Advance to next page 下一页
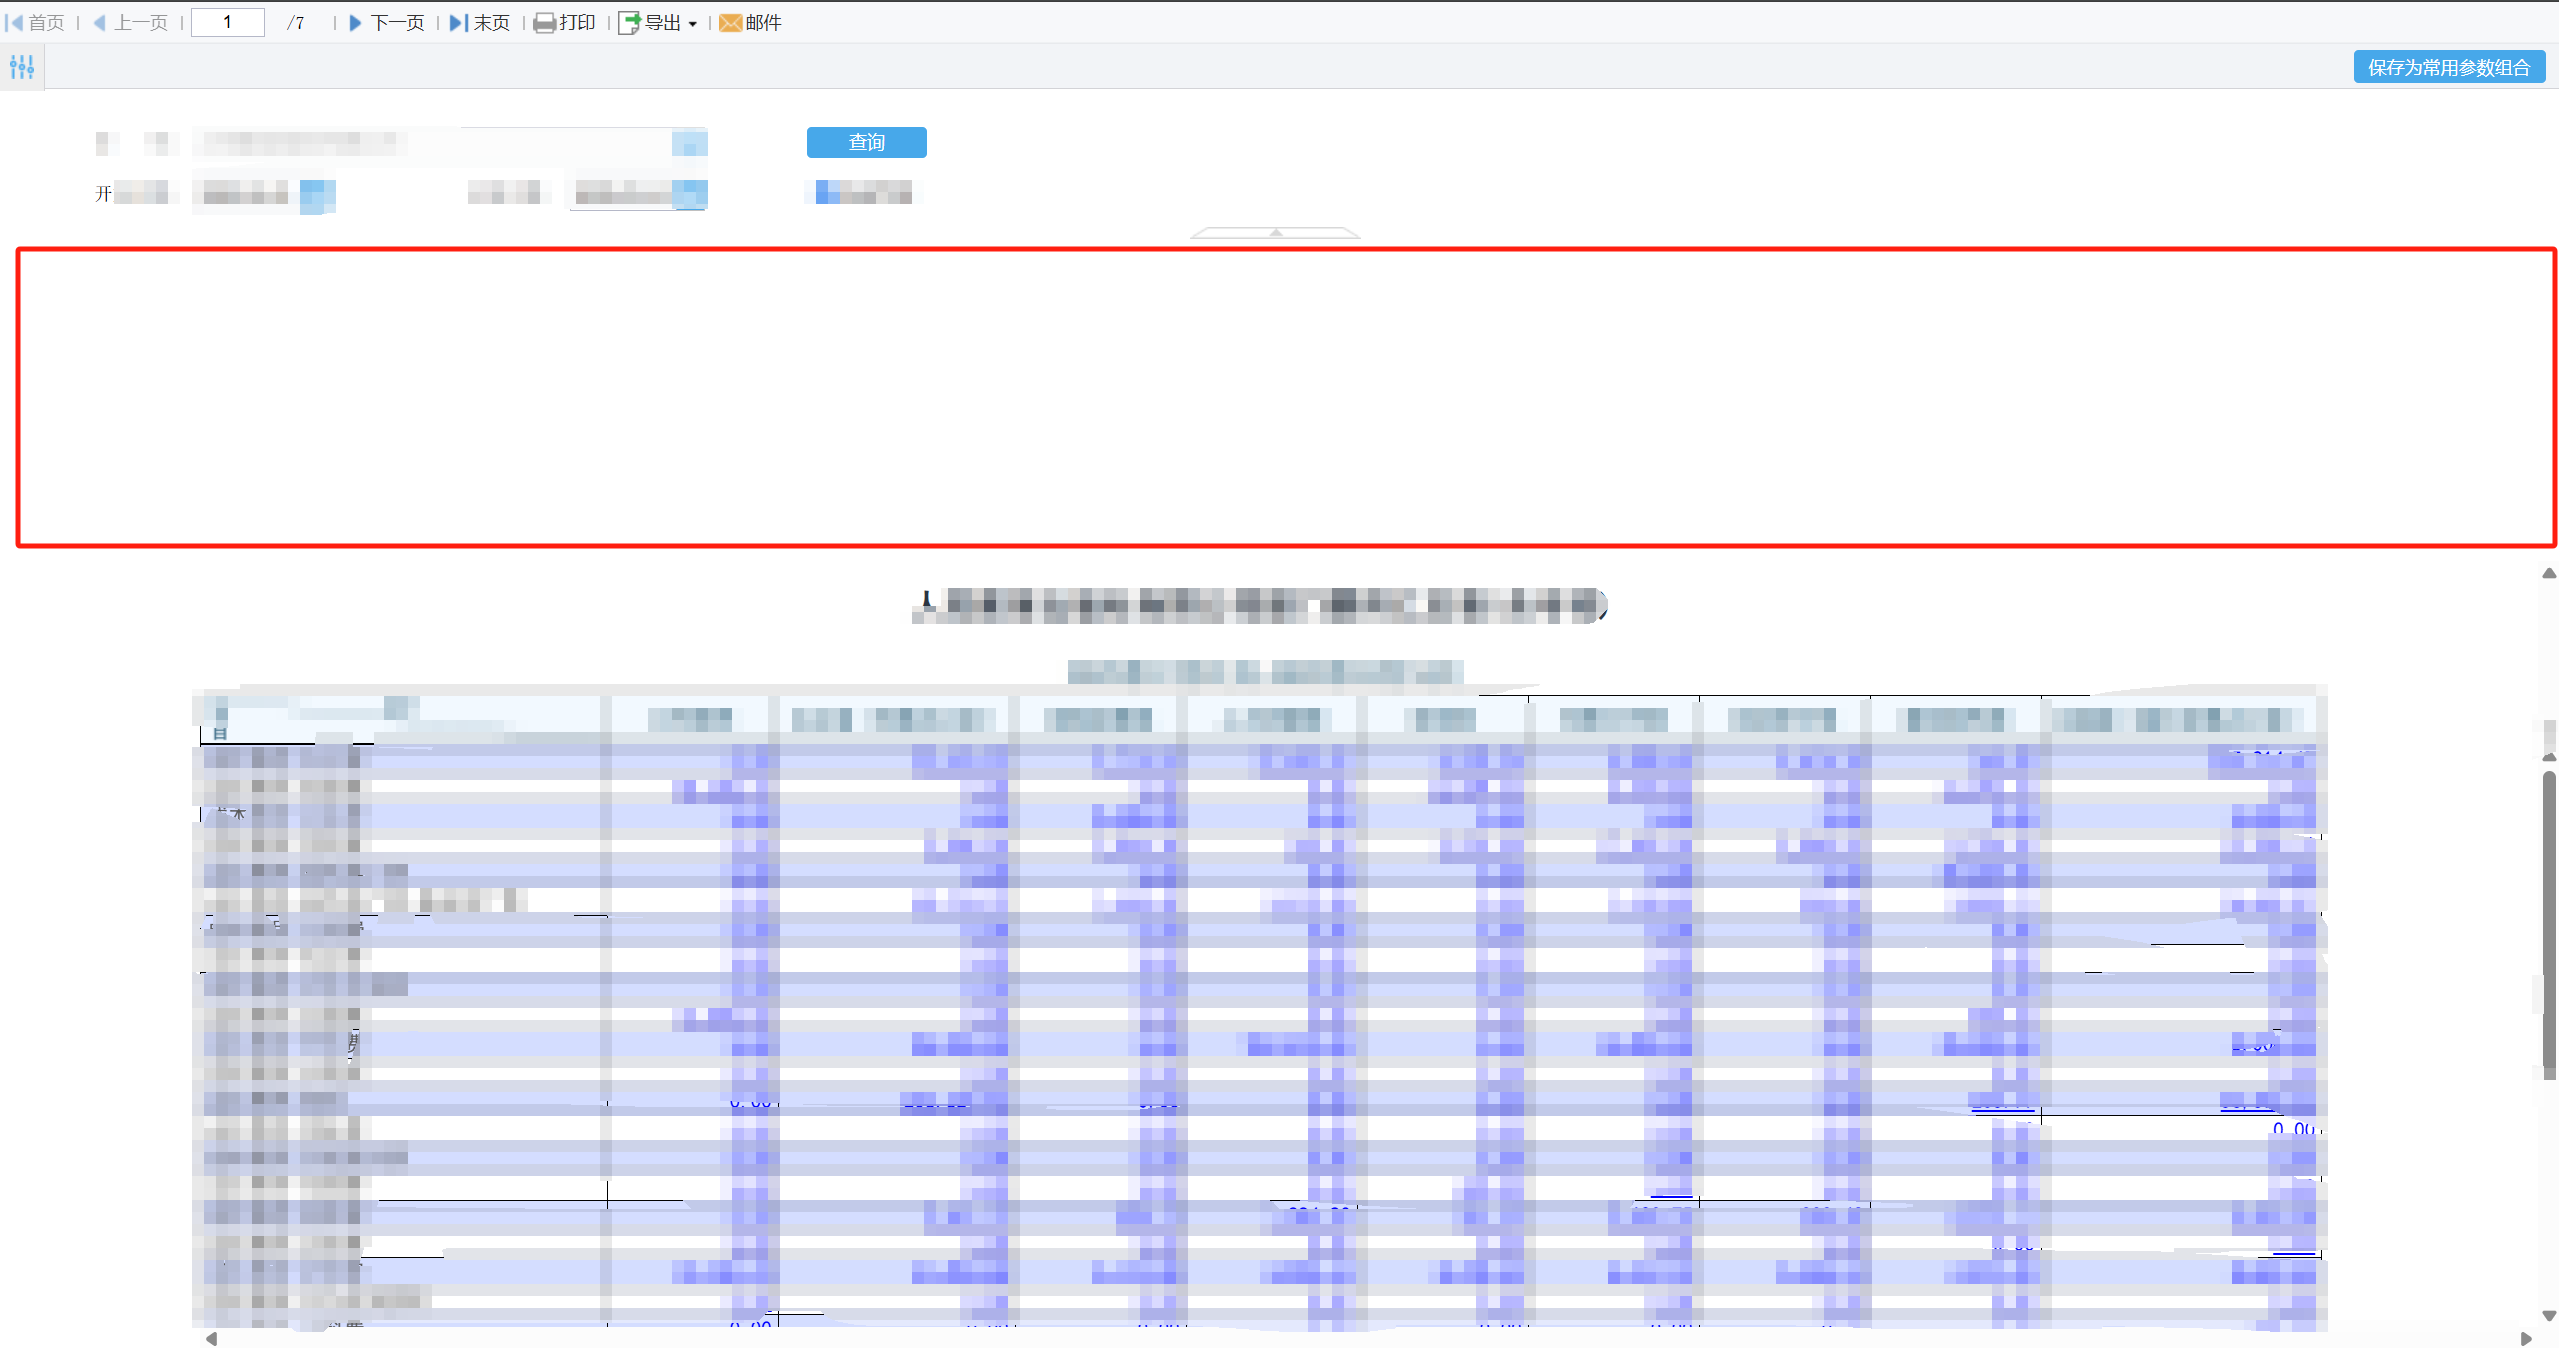The height and width of the screenshot is (1348, 2559). click(x=387, y=22)
